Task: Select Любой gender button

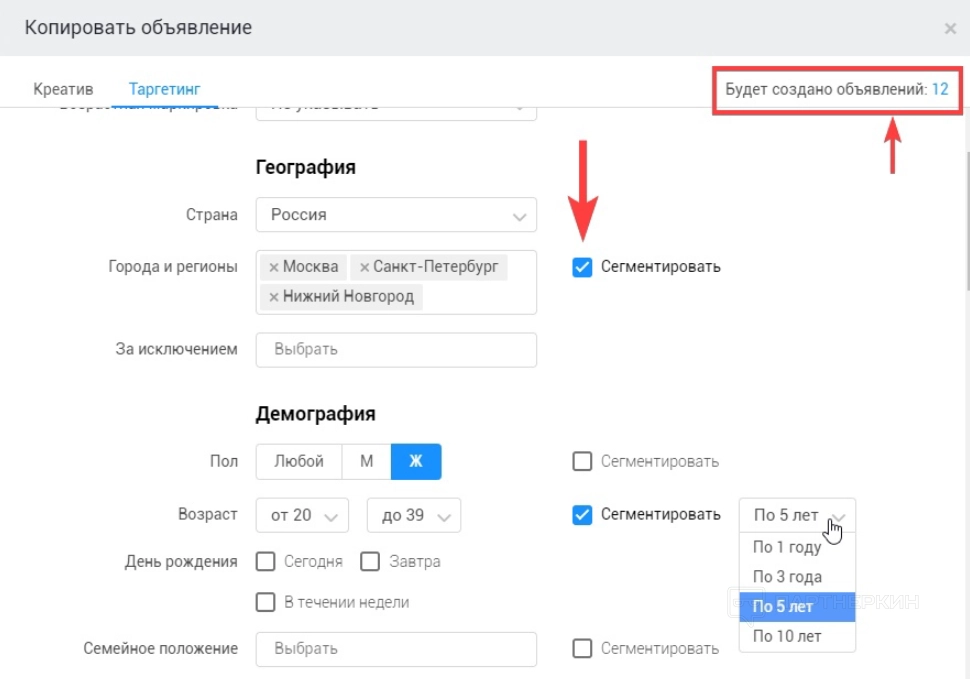Action: [299, 461]
